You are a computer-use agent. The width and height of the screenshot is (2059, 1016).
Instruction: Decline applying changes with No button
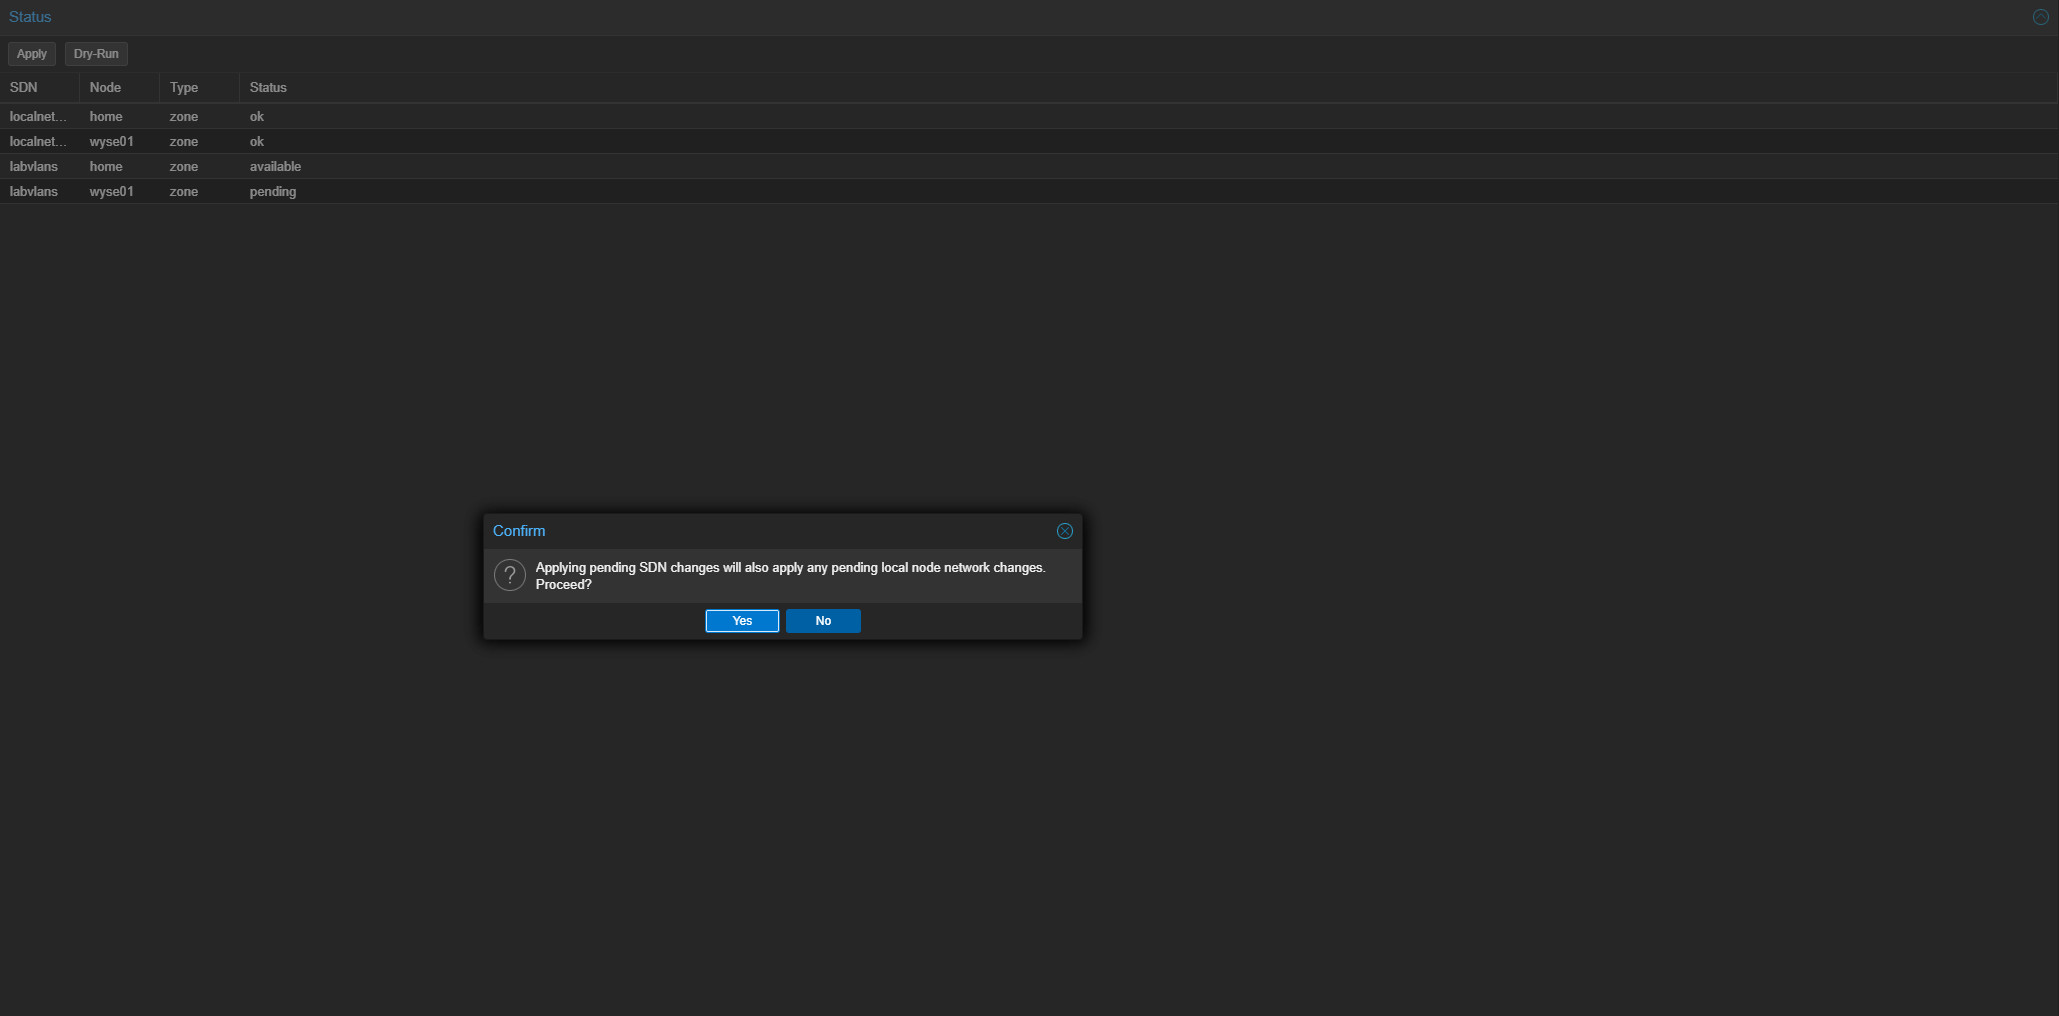click(823, 621)
